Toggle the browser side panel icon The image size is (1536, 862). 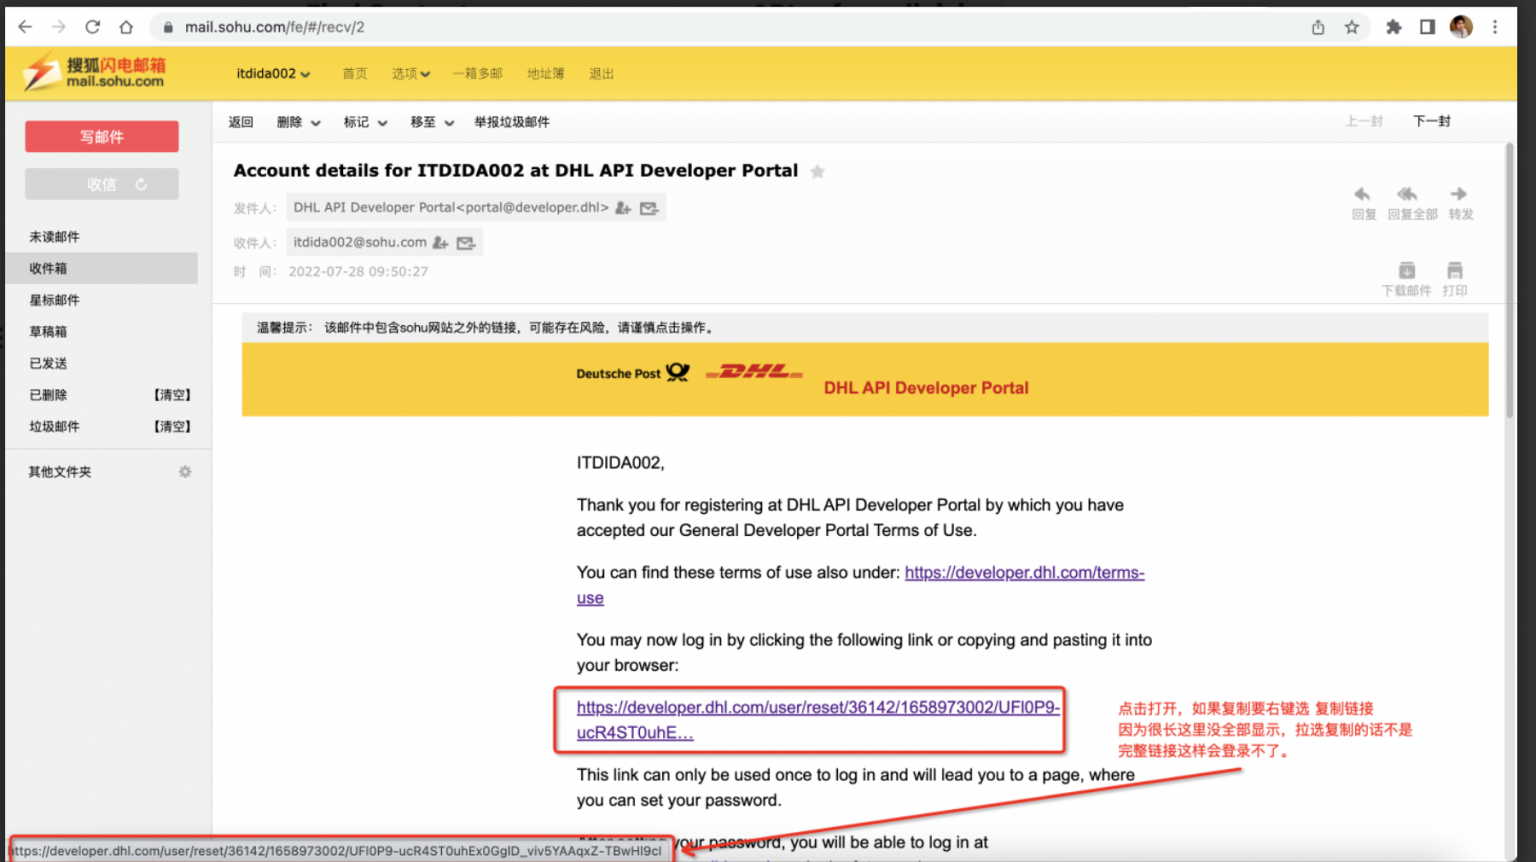pos(1427,27)
